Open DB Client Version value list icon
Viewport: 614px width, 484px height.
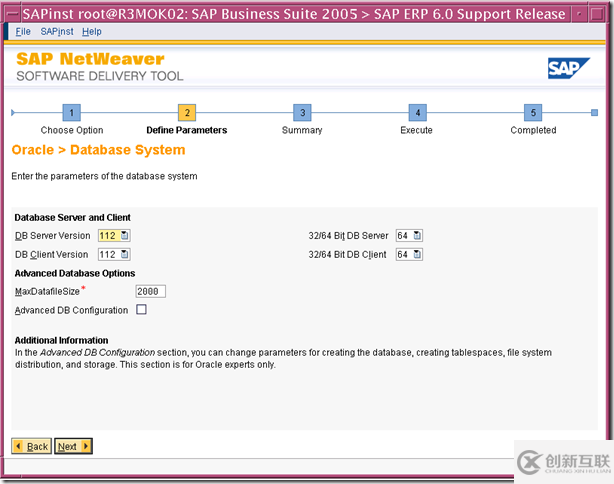pos(125,254)
